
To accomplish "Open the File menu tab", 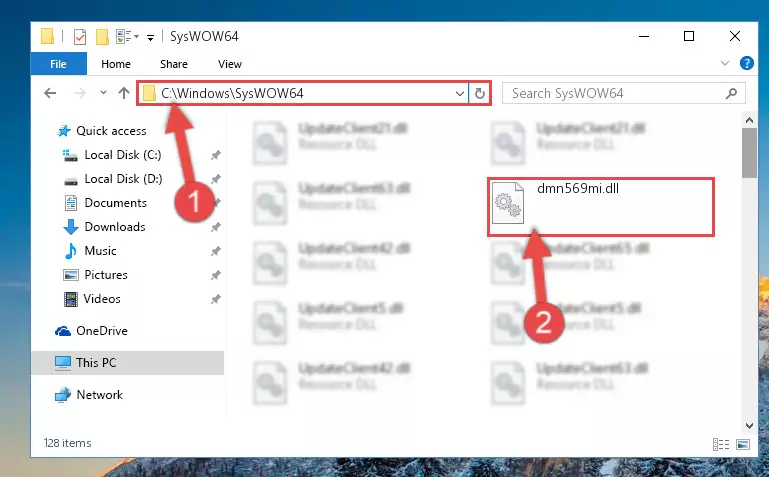I will 58,64.
